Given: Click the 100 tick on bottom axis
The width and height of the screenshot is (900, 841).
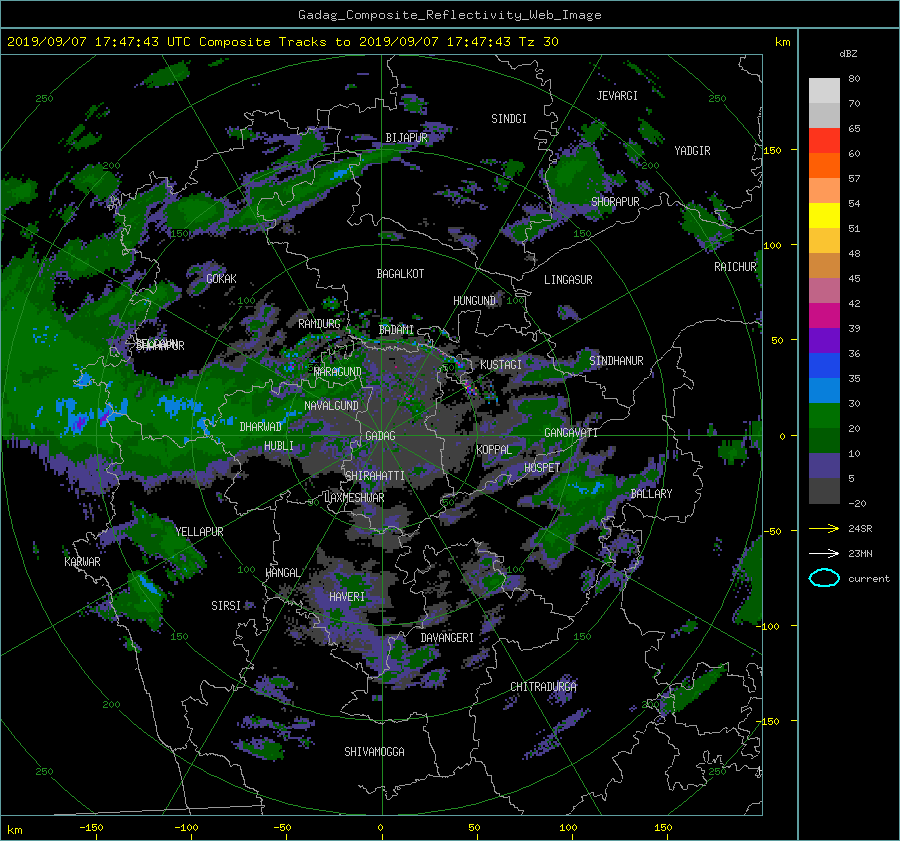Looking at the screenshot, I should (x=568, y=827).
